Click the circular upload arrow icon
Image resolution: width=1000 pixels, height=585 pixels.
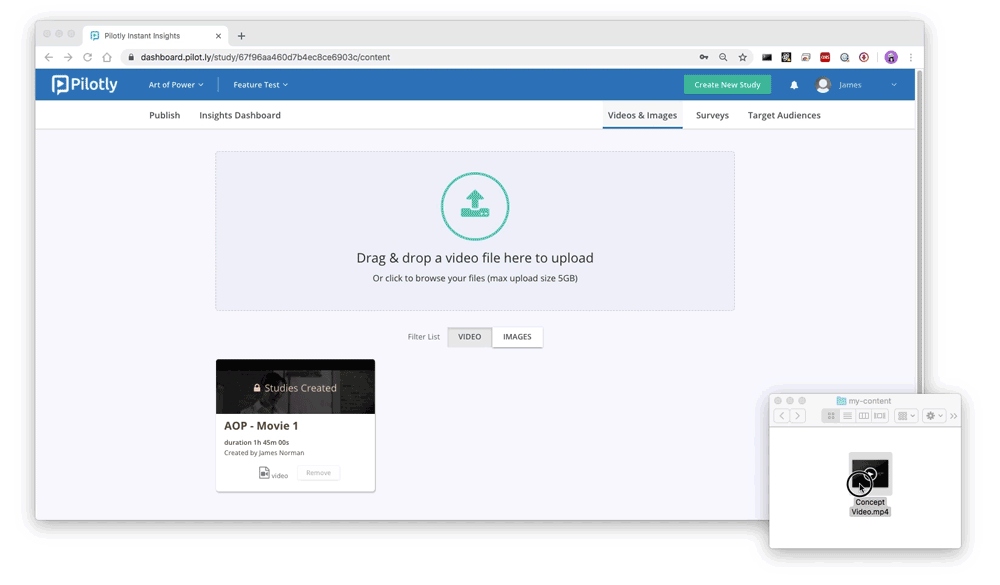point(474,206)
